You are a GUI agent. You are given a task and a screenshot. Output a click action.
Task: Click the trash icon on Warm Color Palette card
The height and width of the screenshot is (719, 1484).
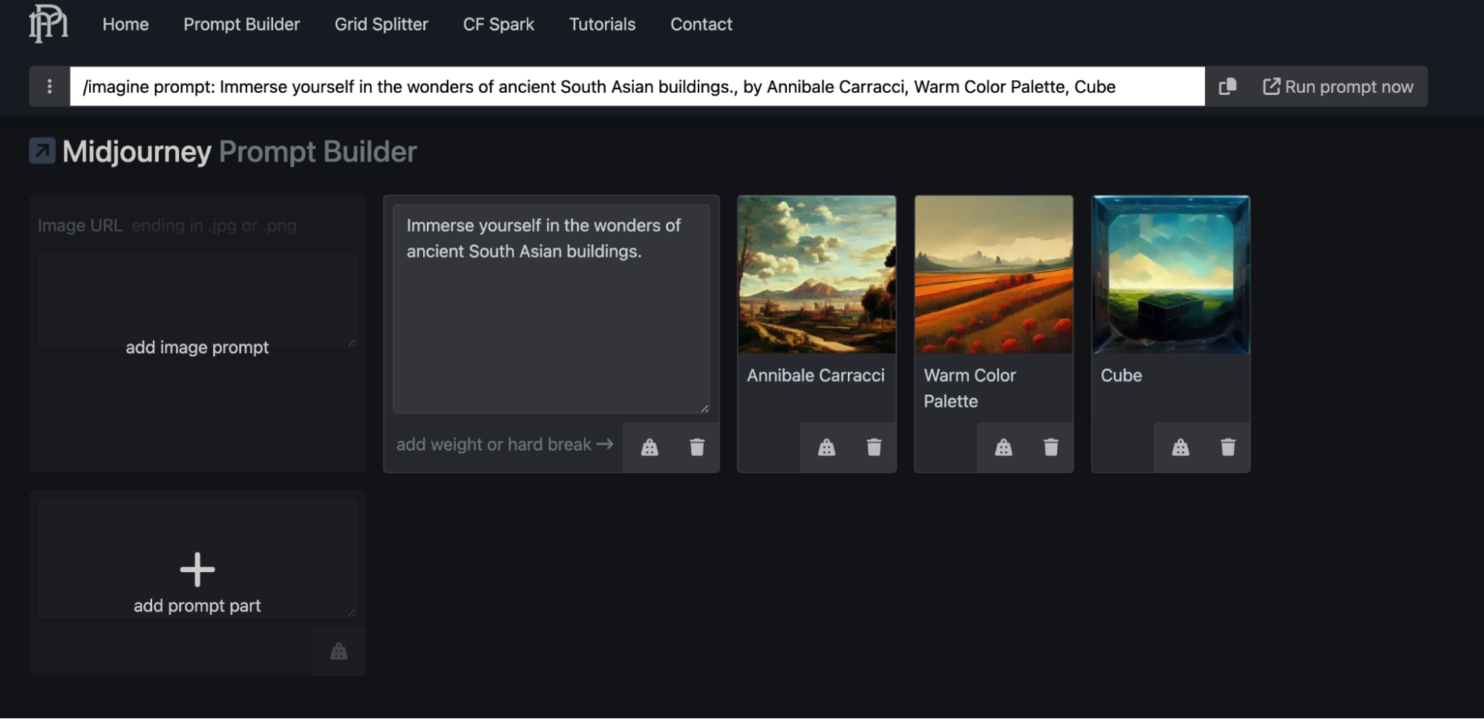(1051, 447)
